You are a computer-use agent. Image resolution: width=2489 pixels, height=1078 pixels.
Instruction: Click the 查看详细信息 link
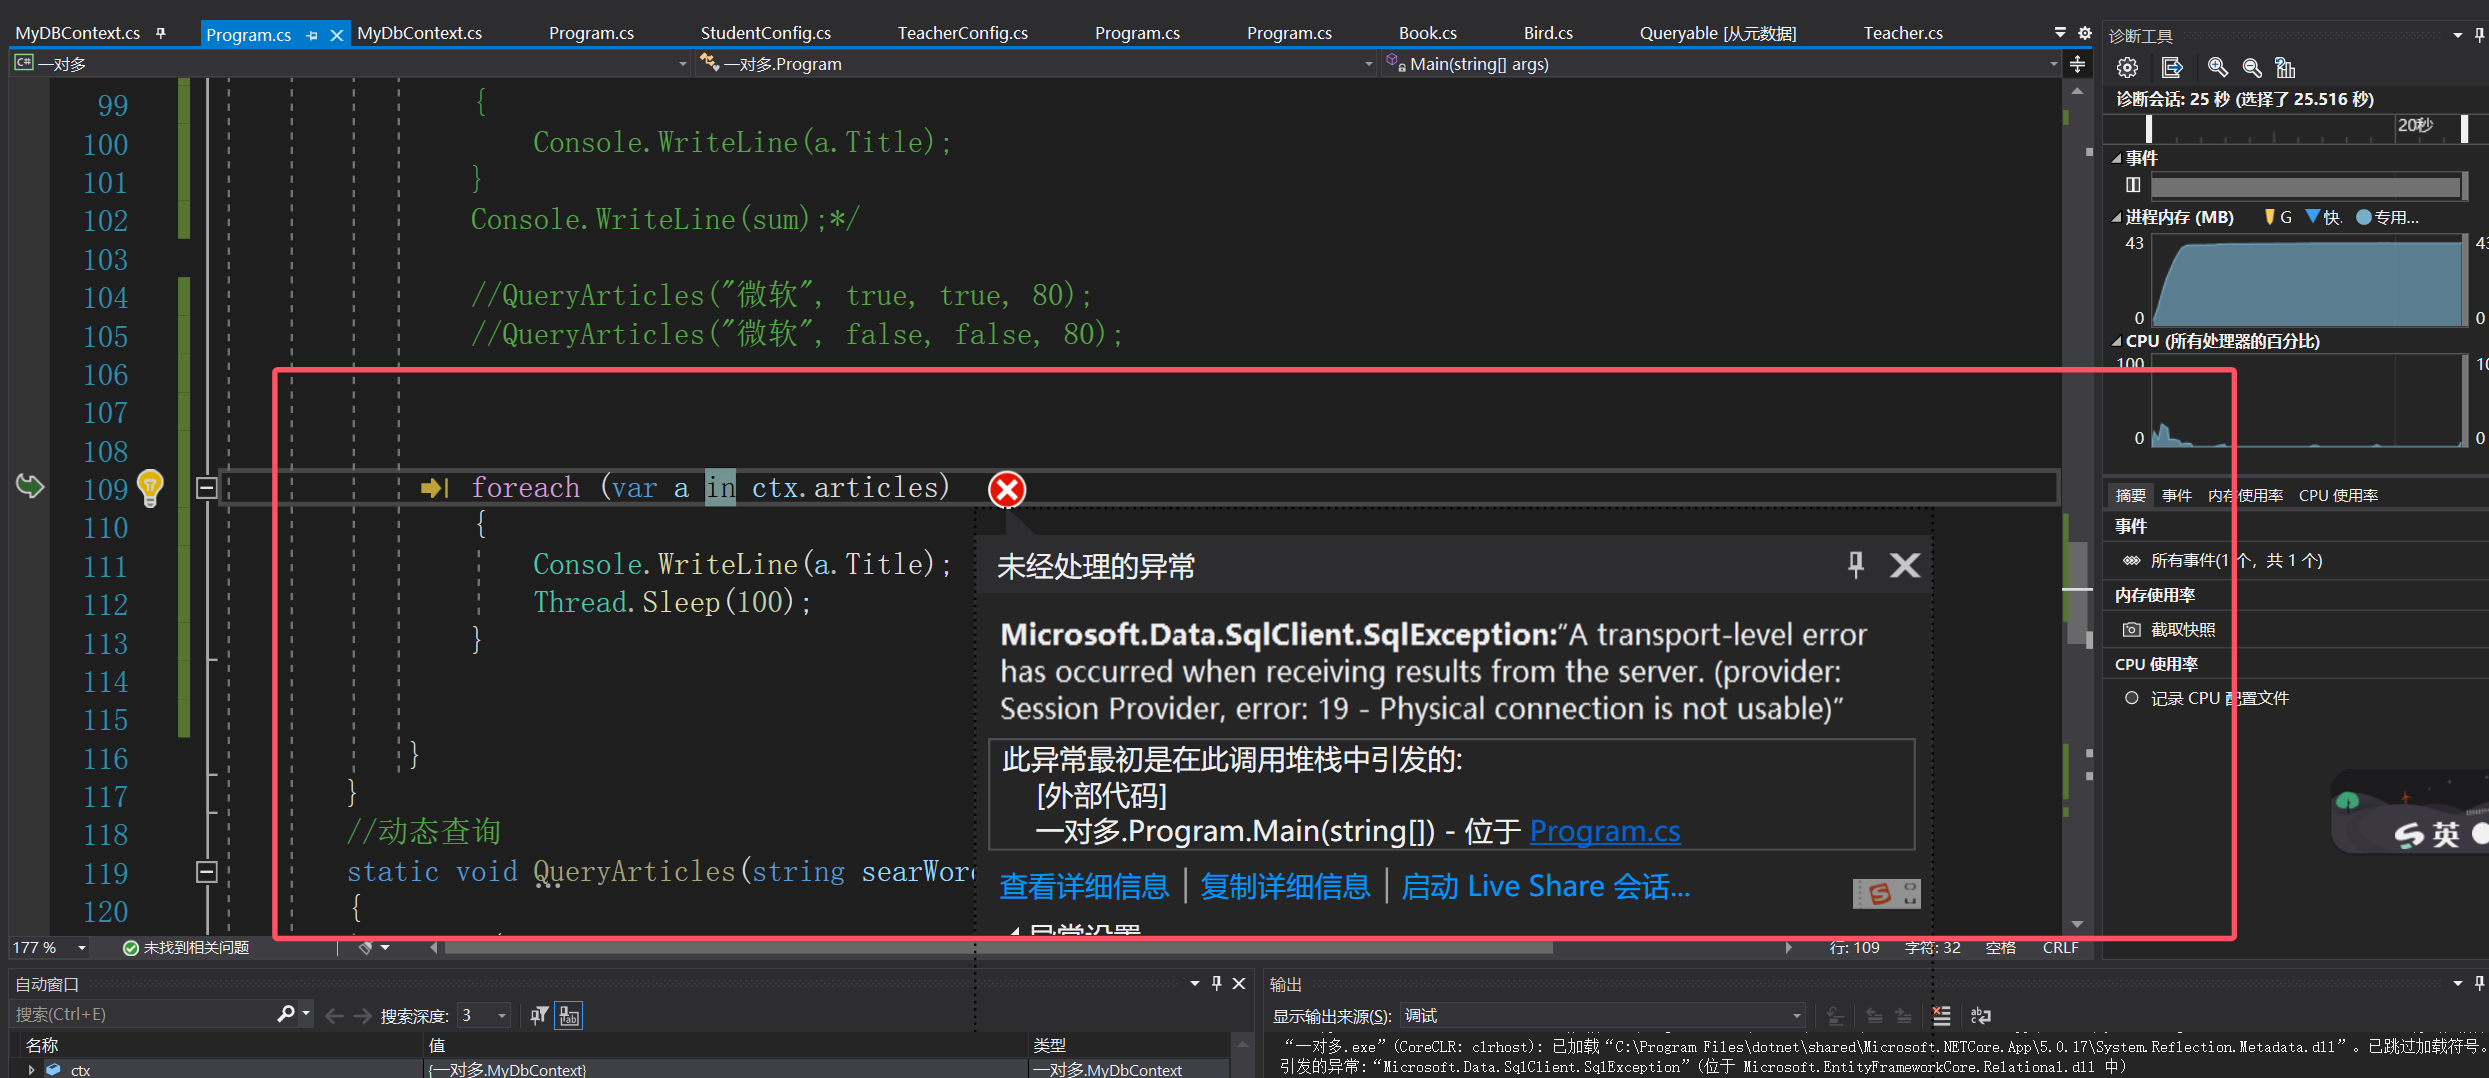point(1083,887)
